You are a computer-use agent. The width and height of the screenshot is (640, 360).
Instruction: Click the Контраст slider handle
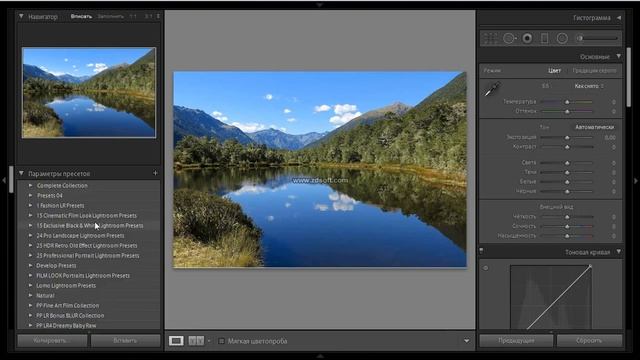pyautogui.click(x=567, y=147)
